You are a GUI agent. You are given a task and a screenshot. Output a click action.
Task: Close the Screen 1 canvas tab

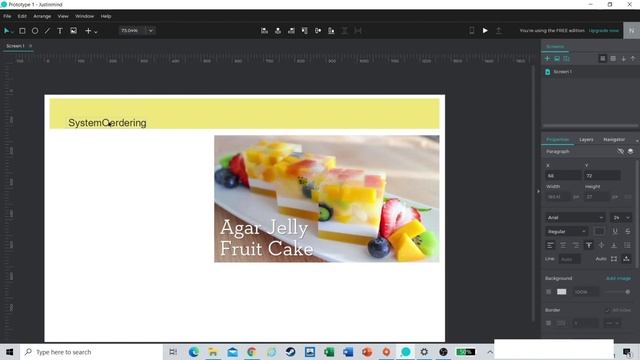tap(30, 46)
